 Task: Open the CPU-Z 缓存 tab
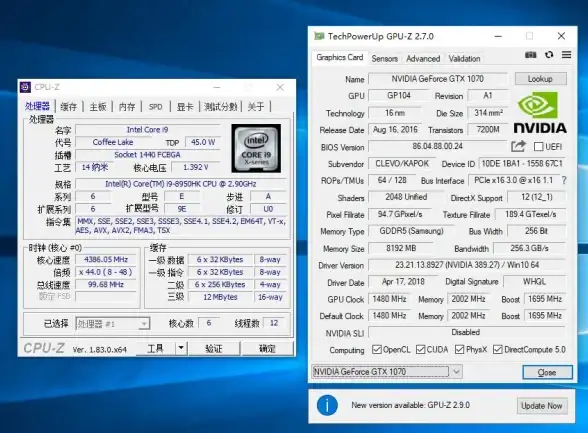[x=69, y=107]
